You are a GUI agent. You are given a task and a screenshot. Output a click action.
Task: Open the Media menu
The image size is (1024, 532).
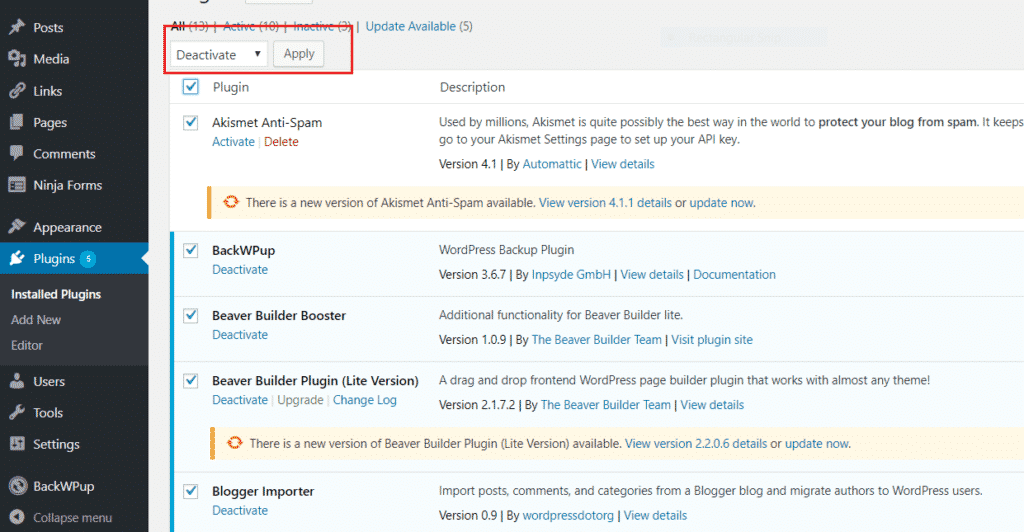coord(51,59)
